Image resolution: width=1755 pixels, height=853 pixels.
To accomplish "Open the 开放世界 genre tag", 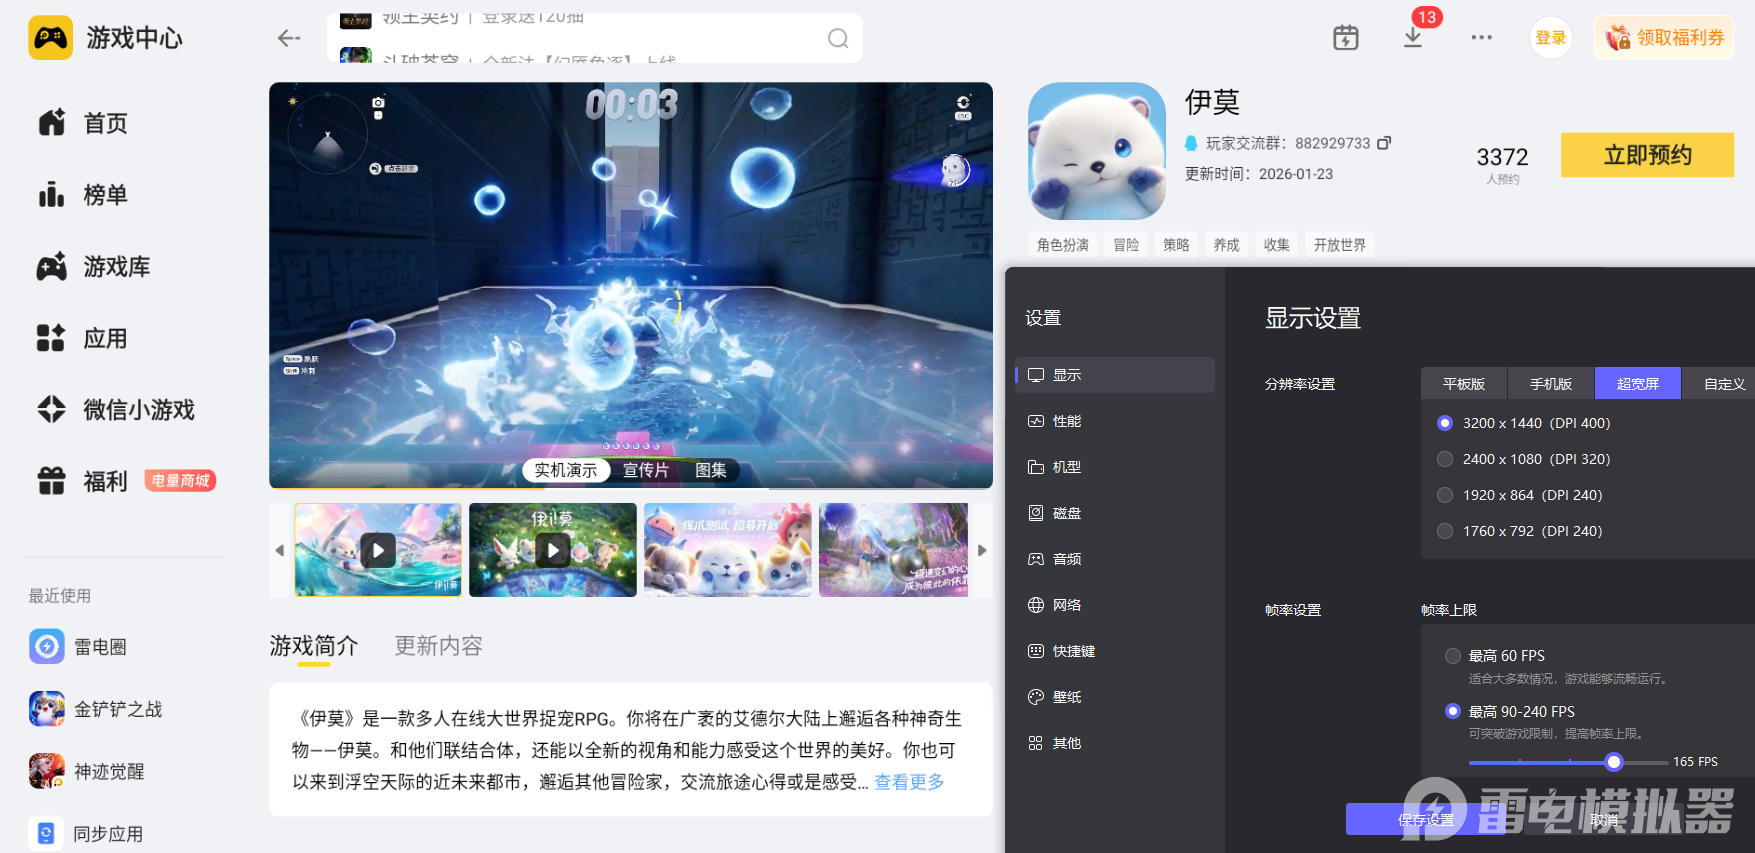I will click(x=1340, y=245).
